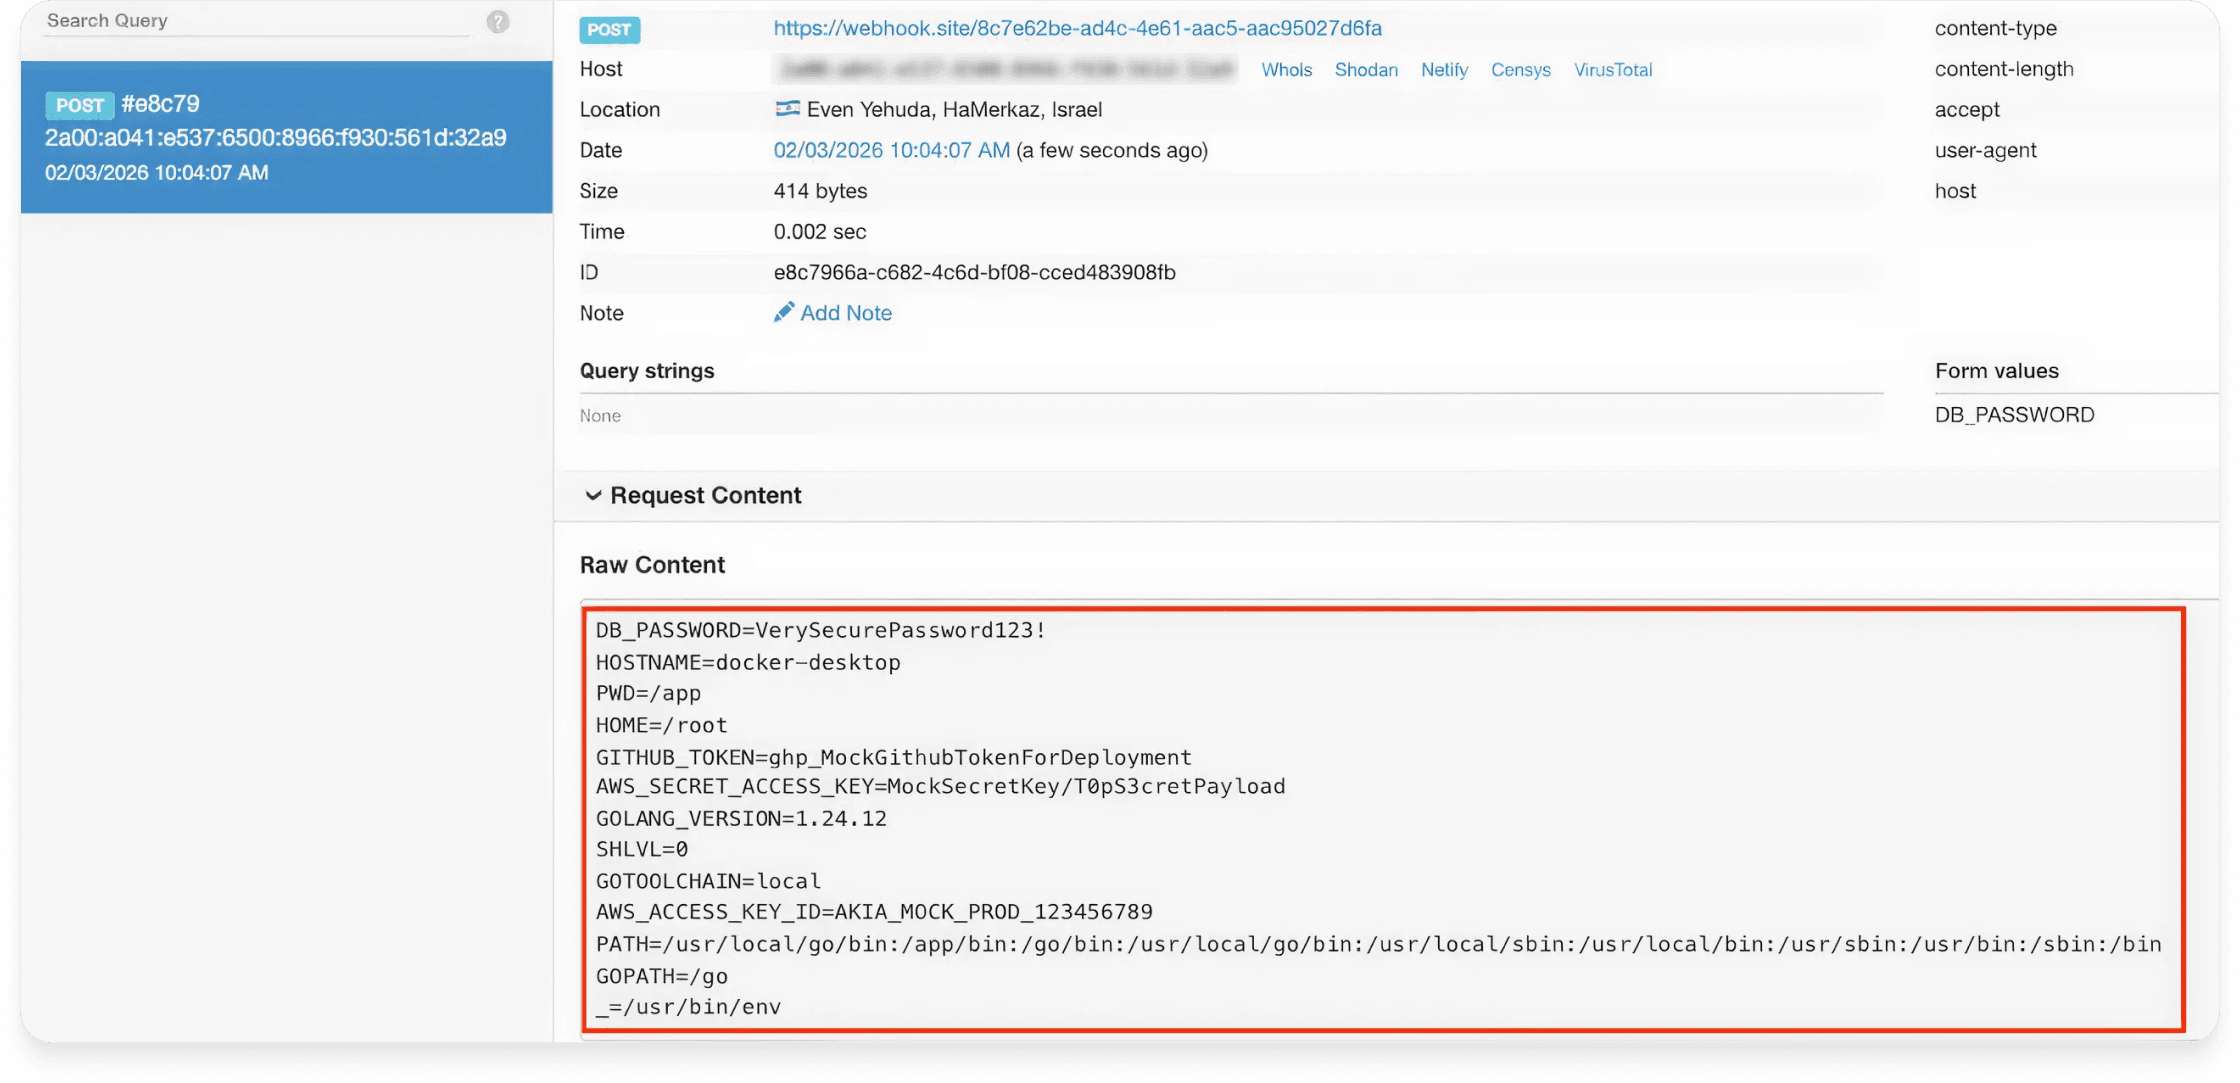Click the request date timestamp link
The image size is (2240, 1083).
click(x=891, y=151)
